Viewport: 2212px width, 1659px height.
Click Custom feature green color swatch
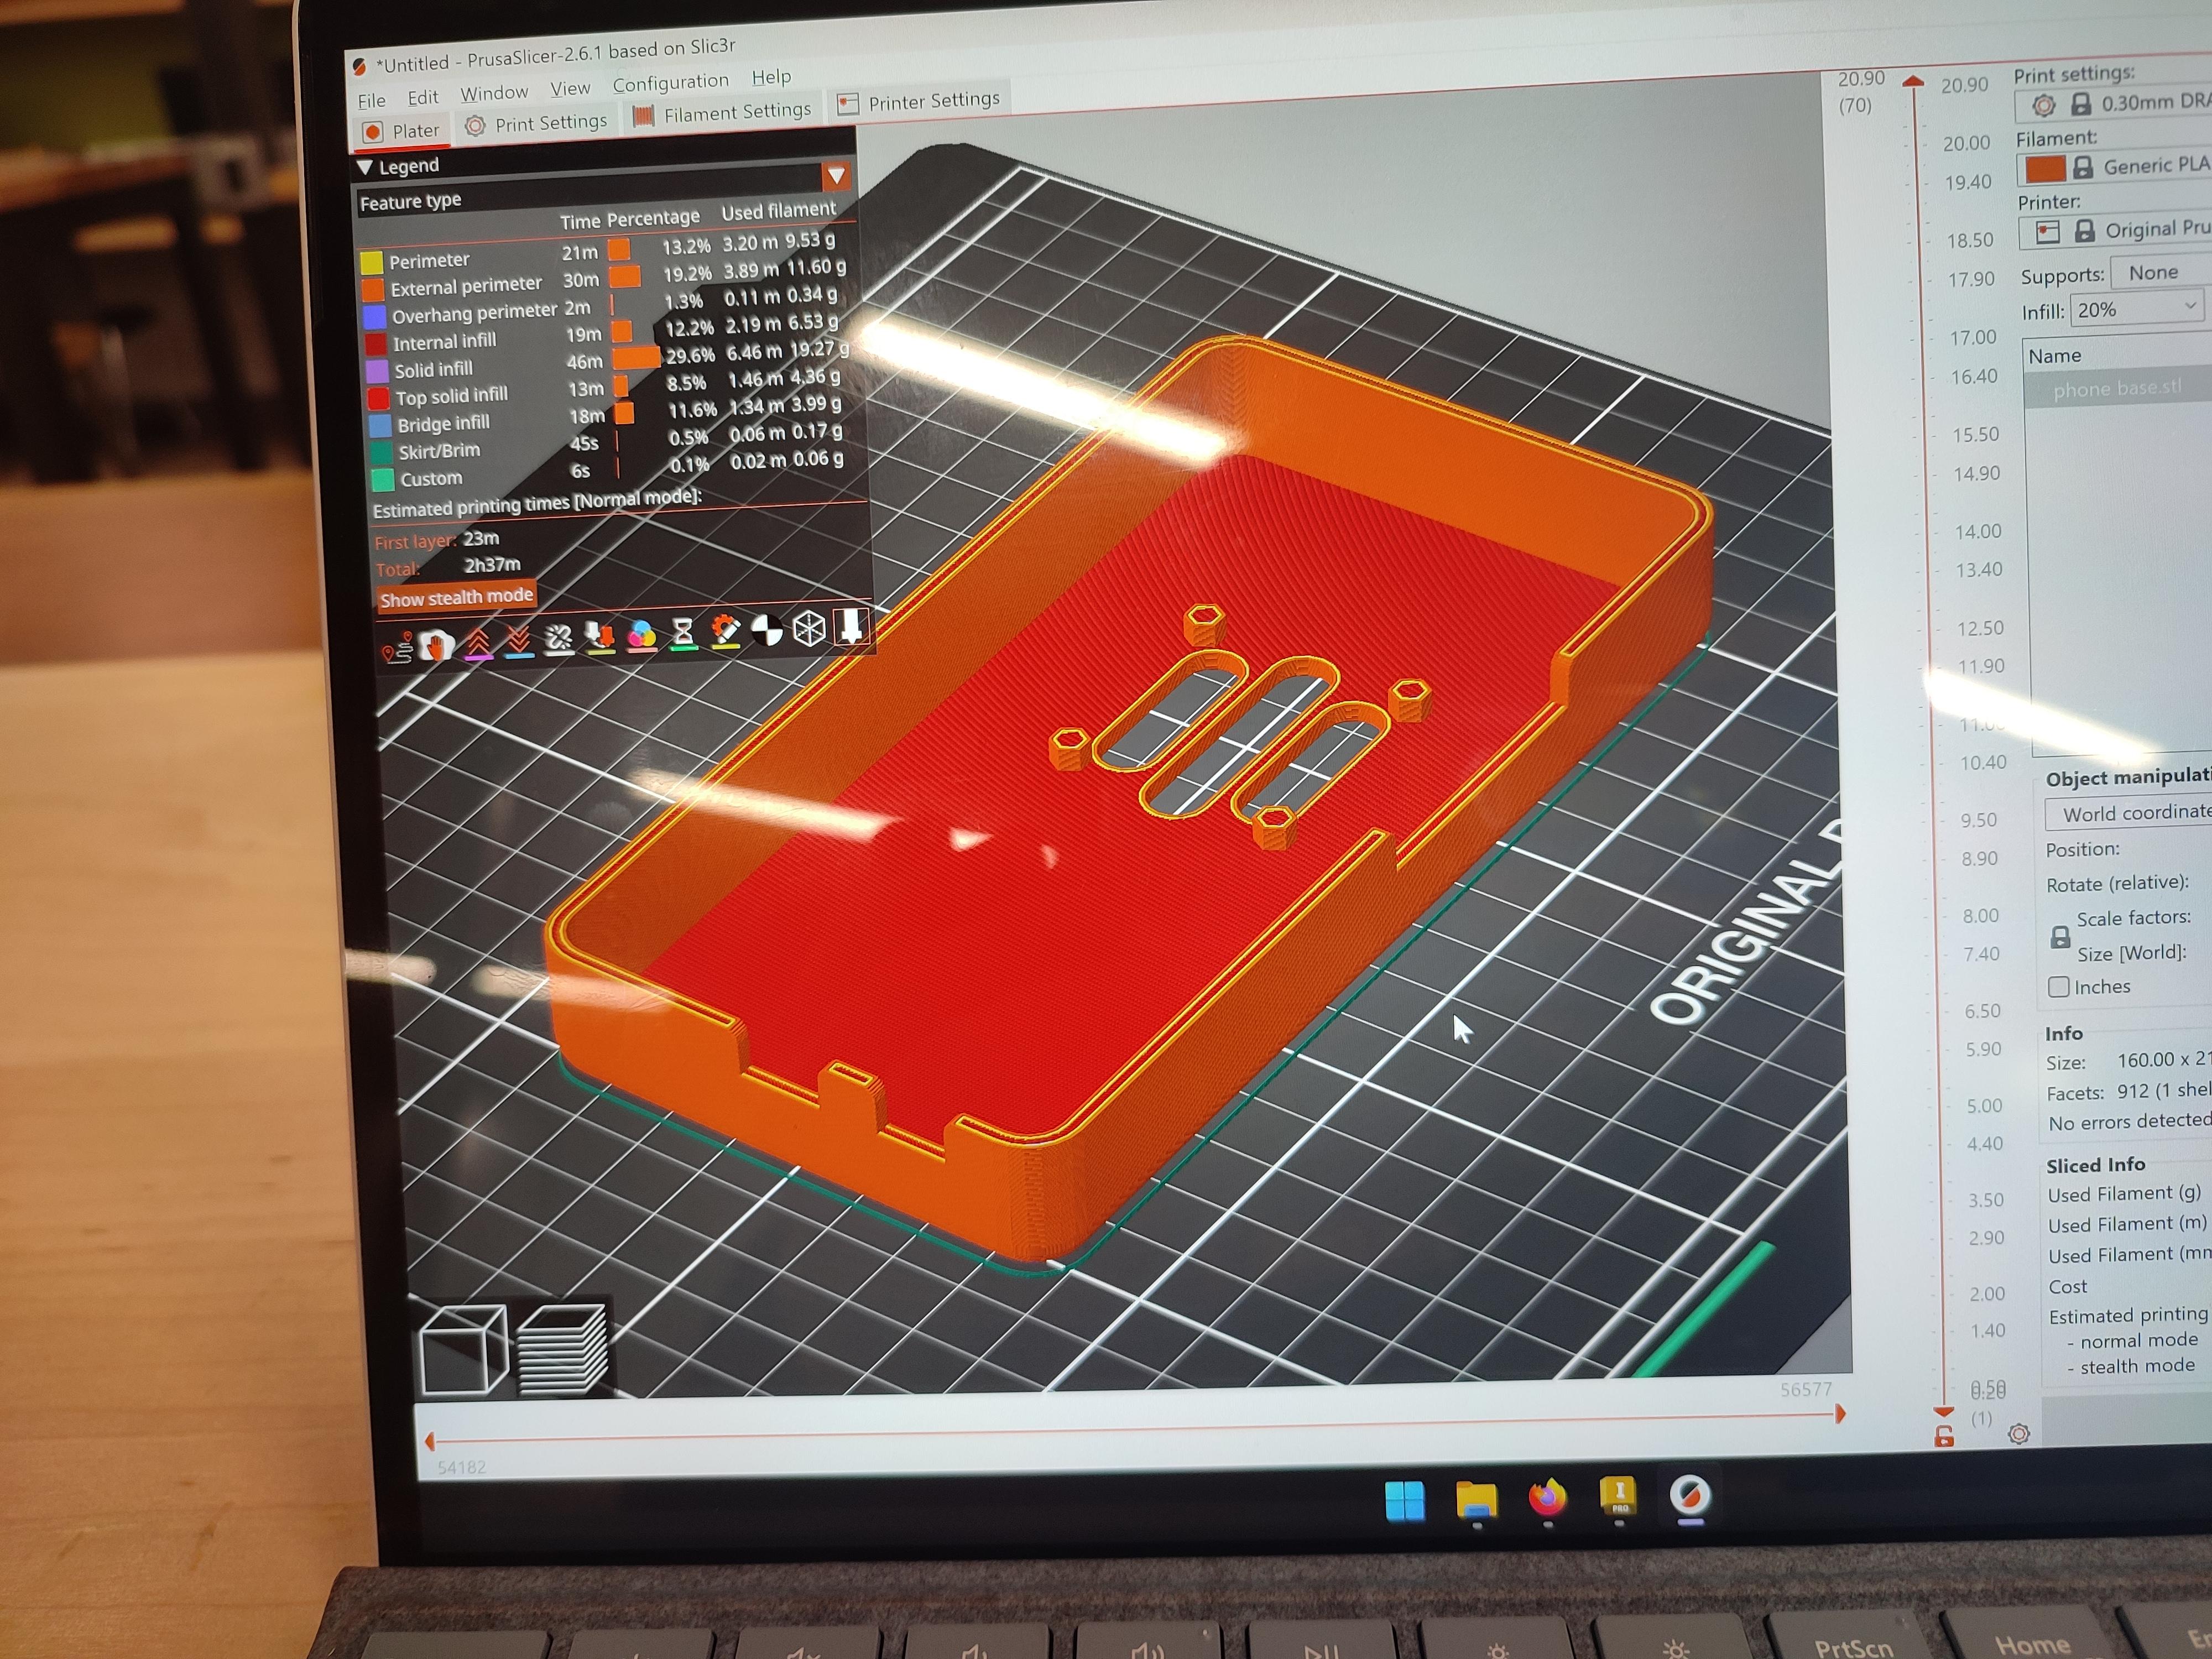point(382,480)
